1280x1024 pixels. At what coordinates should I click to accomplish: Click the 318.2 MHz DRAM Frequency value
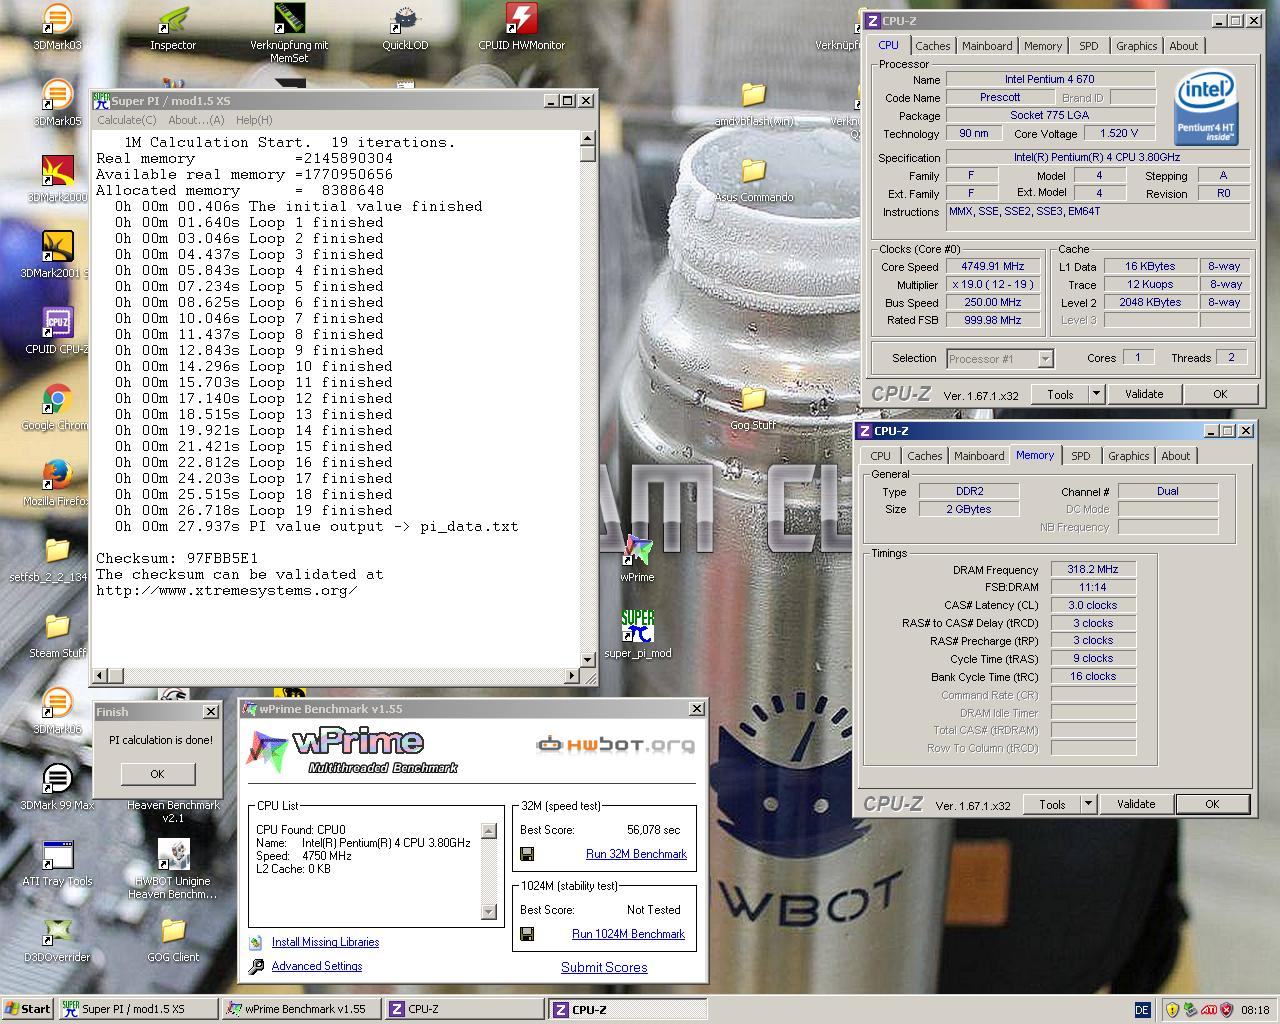pos(1093,569)
